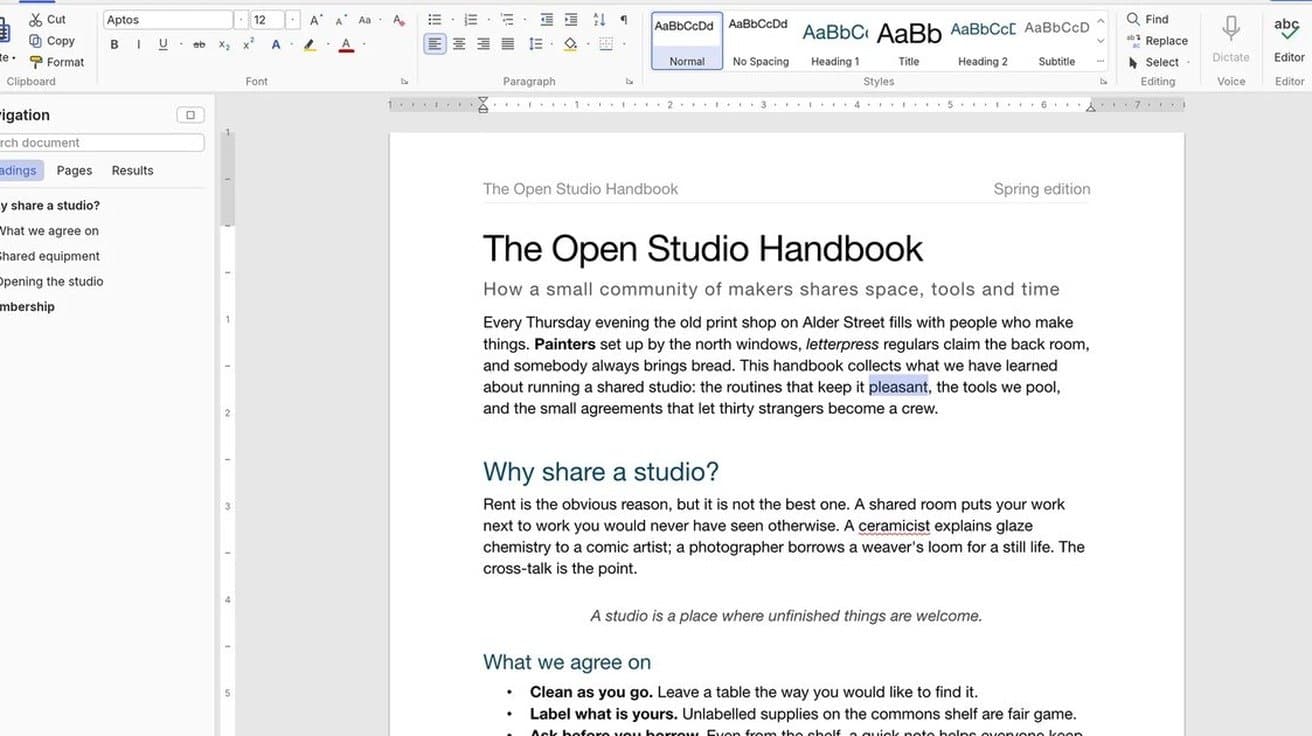This screenshot has width=1312, height=736.
Task: Decrease font size with the smaller A
Action: [x=340, y=20]
